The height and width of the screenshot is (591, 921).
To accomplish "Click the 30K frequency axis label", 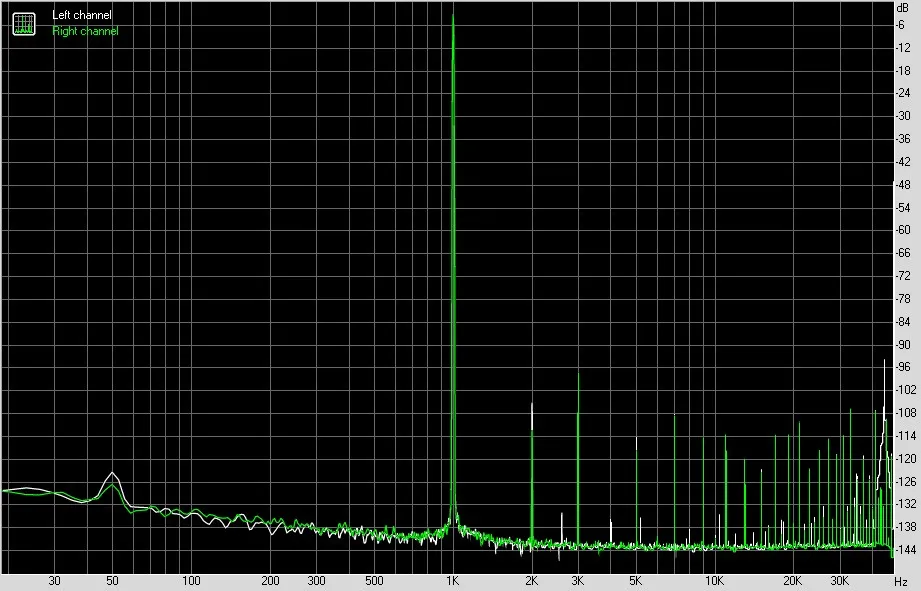I will (x=839, y=581).
